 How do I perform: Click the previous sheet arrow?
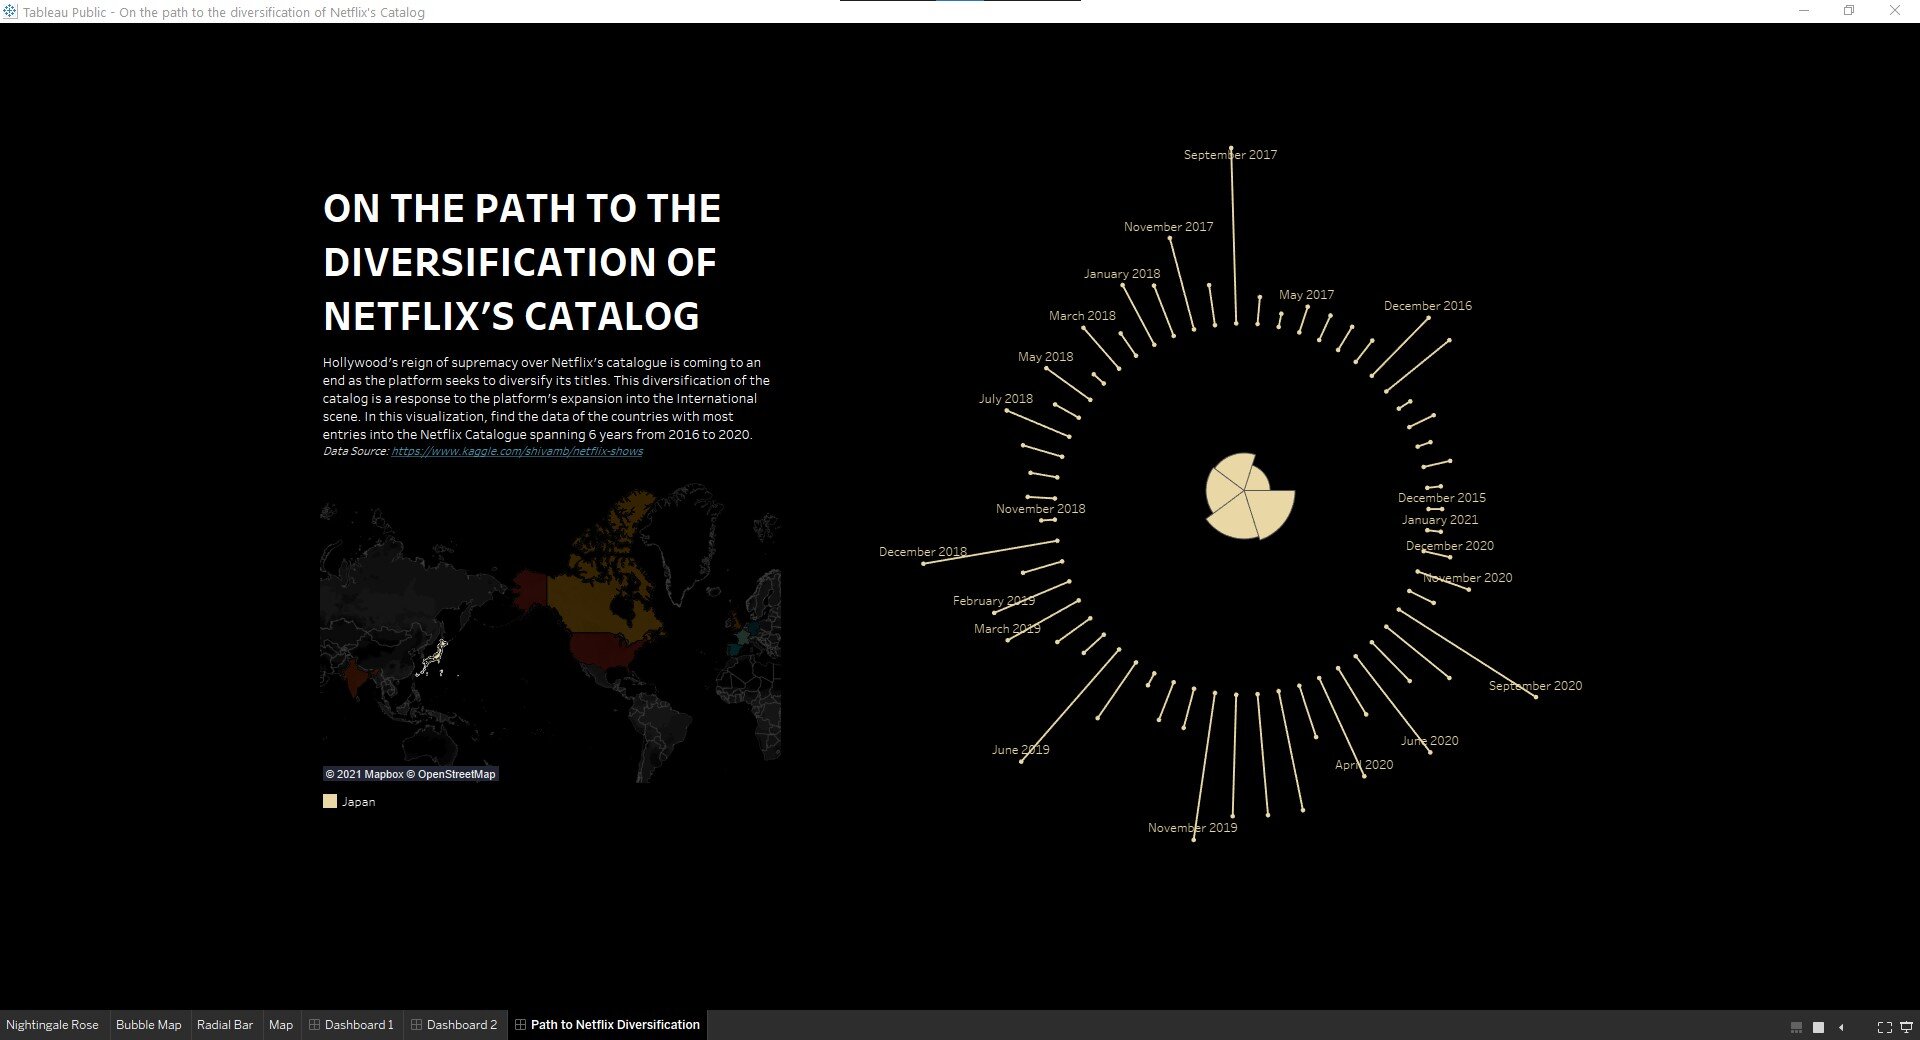click(x=1841, y=1027)
